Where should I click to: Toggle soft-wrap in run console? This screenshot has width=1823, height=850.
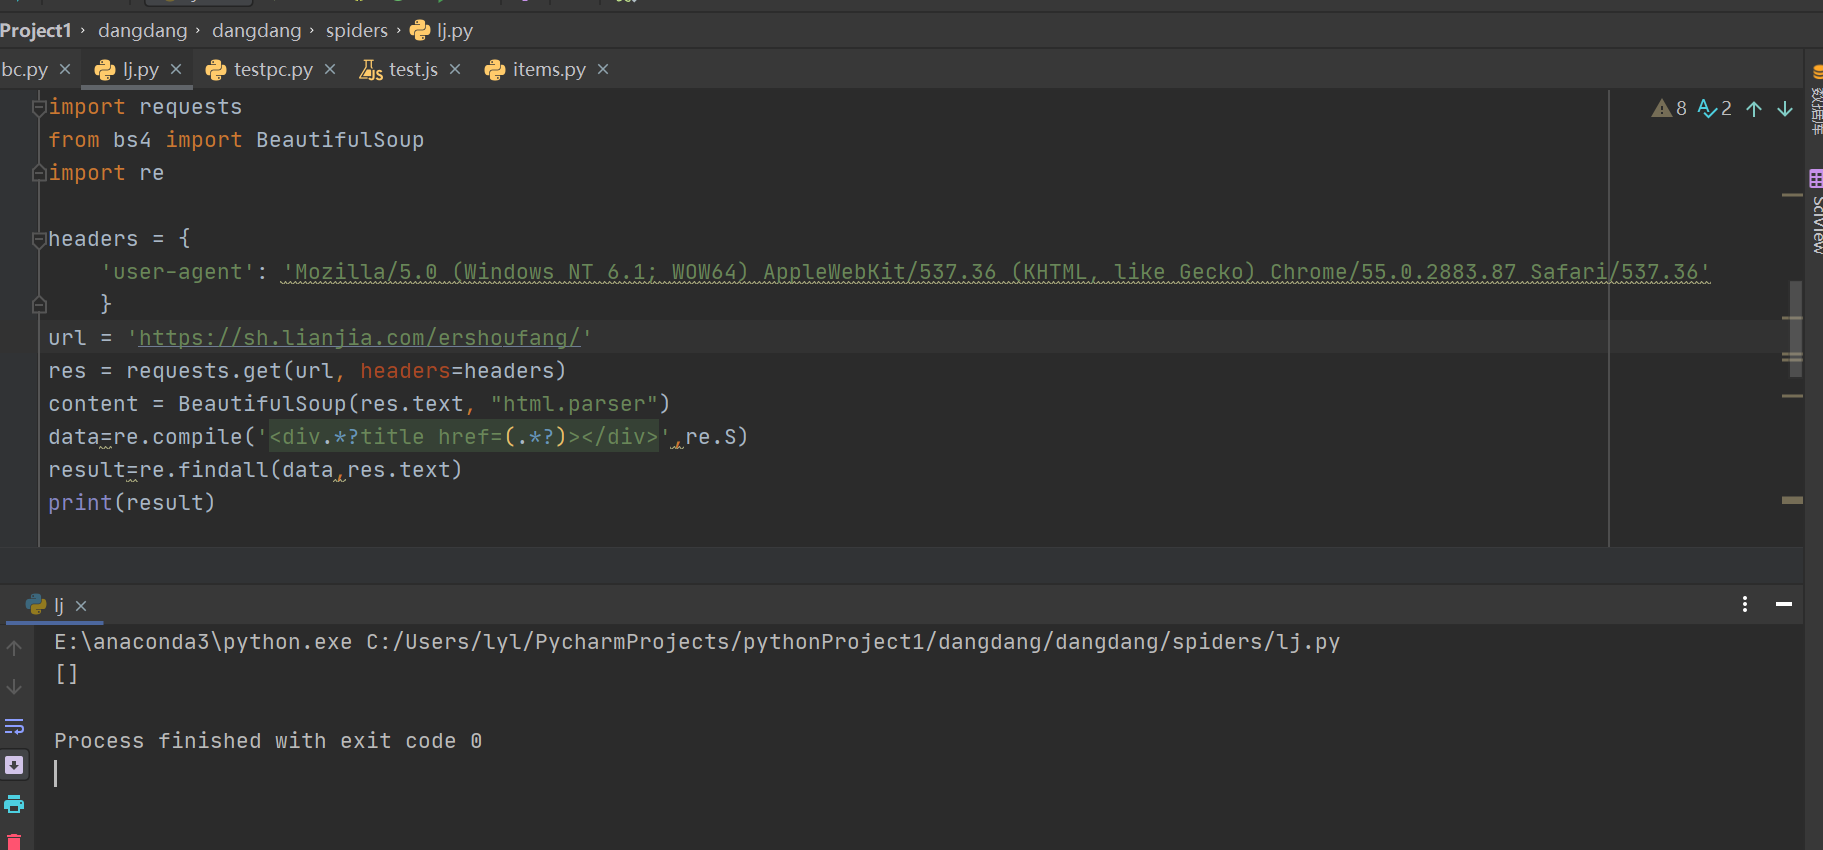14,726
